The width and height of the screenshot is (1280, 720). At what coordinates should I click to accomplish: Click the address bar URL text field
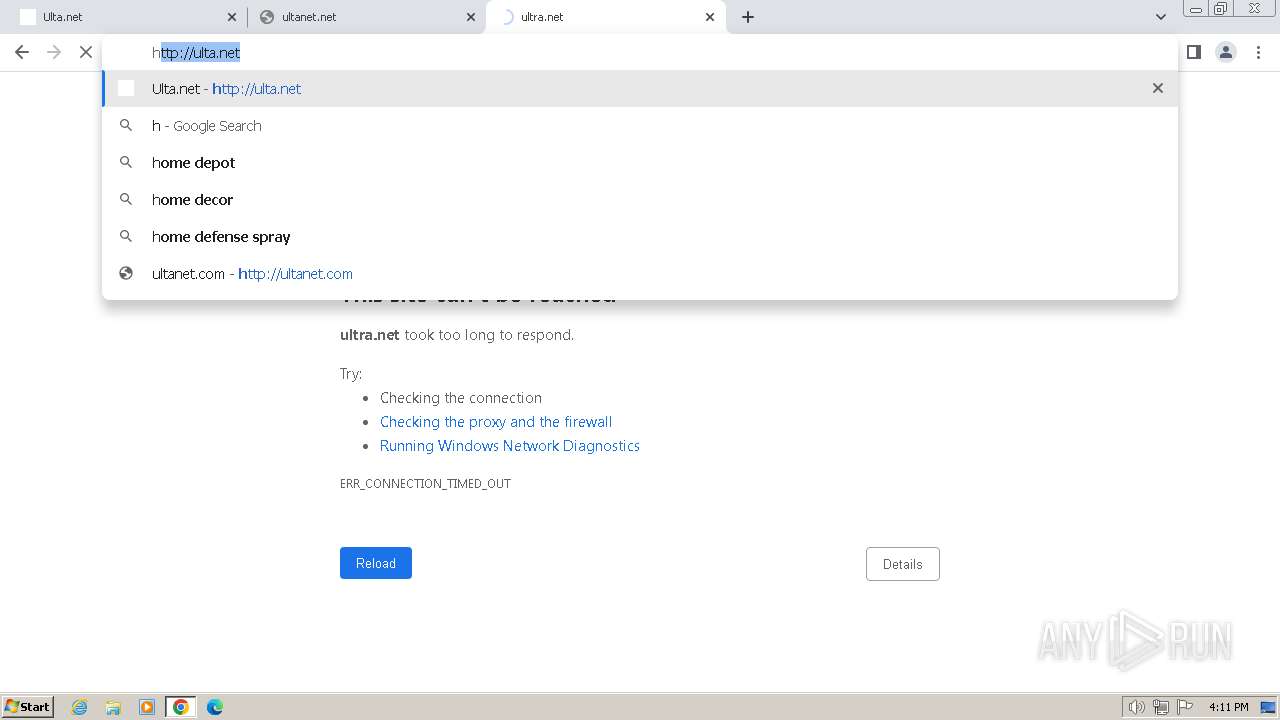tap(640, 52)
